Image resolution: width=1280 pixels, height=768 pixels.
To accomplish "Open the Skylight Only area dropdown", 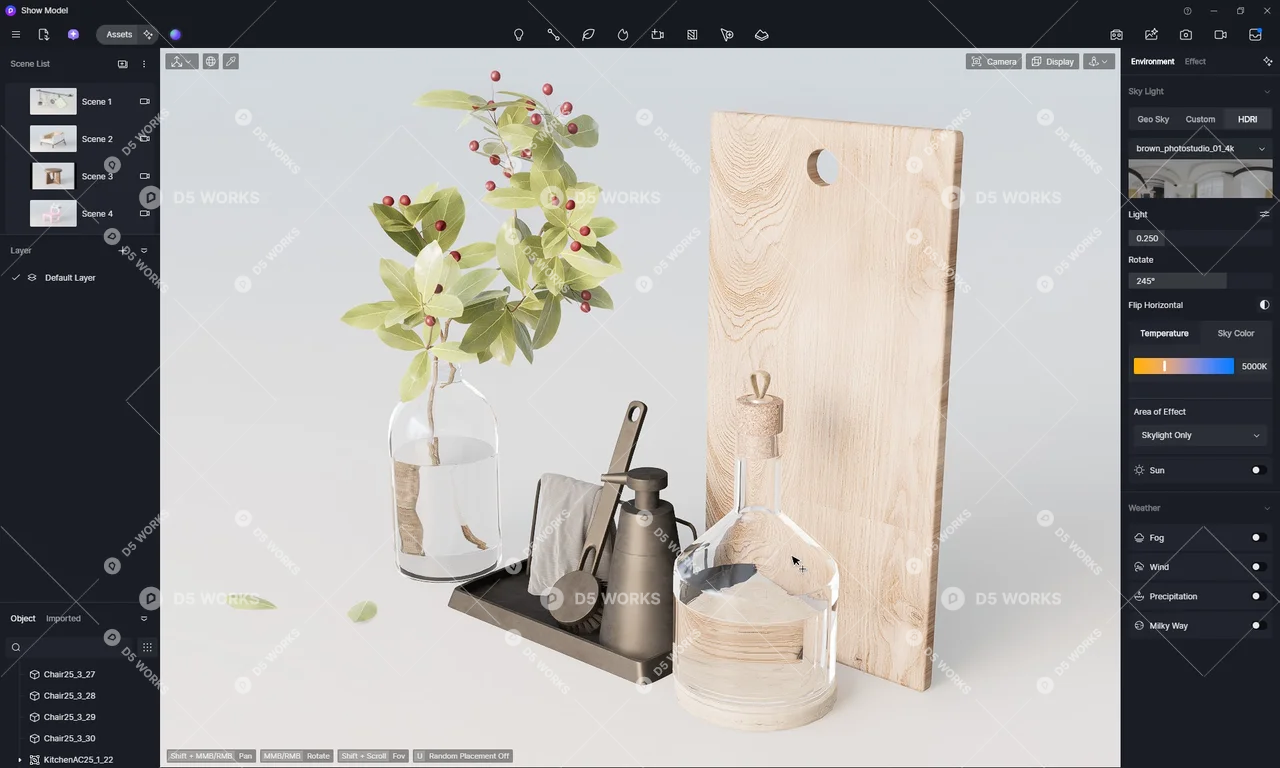I will click(x=1200, y=436).
